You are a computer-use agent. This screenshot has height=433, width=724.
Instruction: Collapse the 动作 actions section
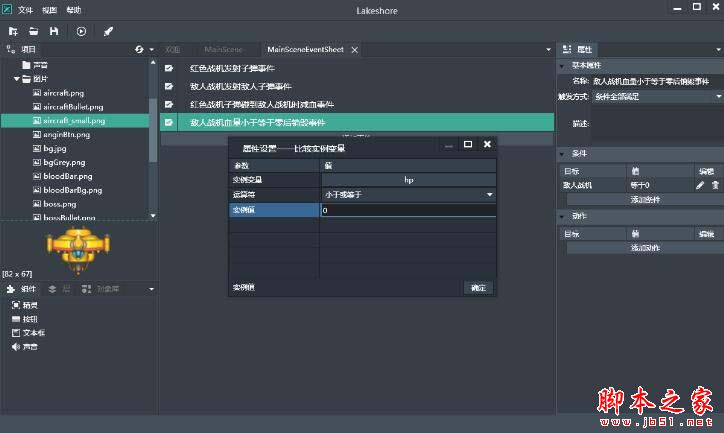pos(562,216)
